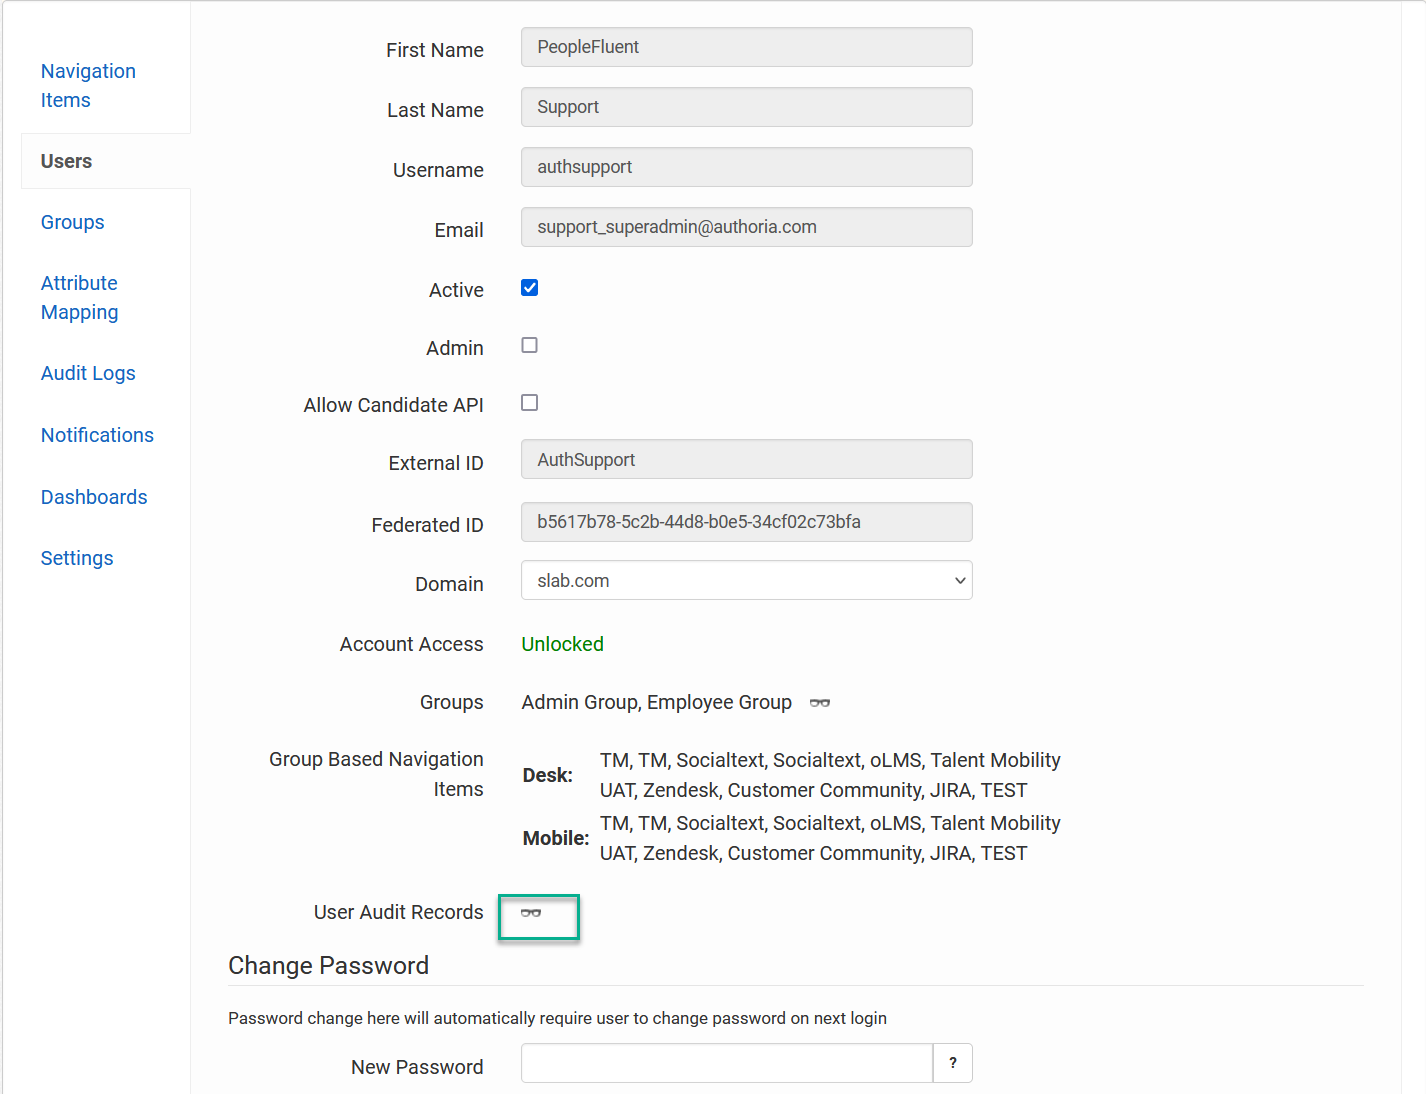Click the password change notice text
1426x1094 pixels.
(x=558, y=1018)
